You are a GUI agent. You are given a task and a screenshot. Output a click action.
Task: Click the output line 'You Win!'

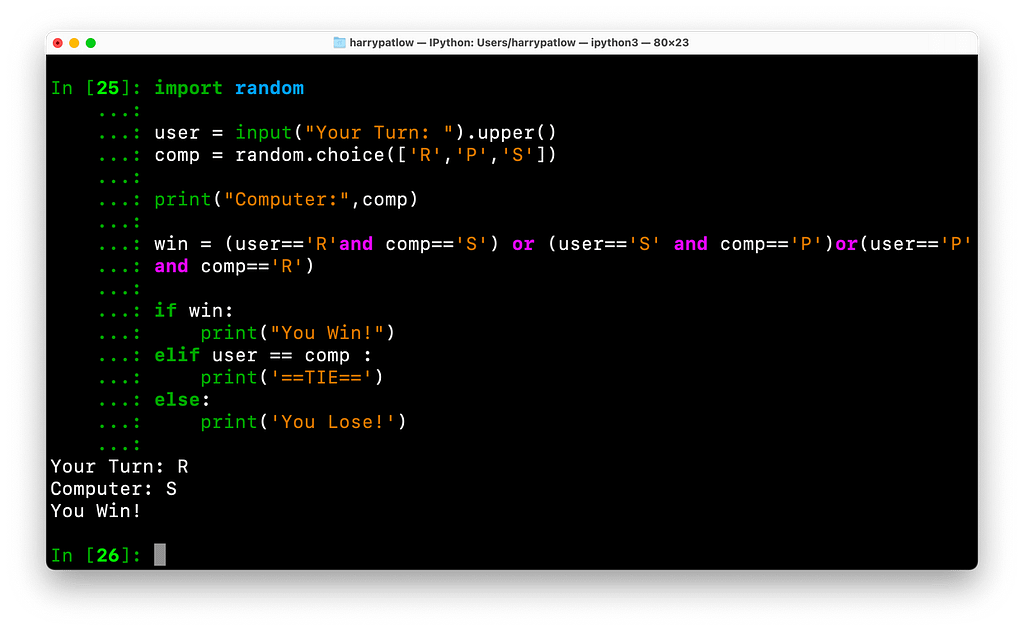click(96, 511)
